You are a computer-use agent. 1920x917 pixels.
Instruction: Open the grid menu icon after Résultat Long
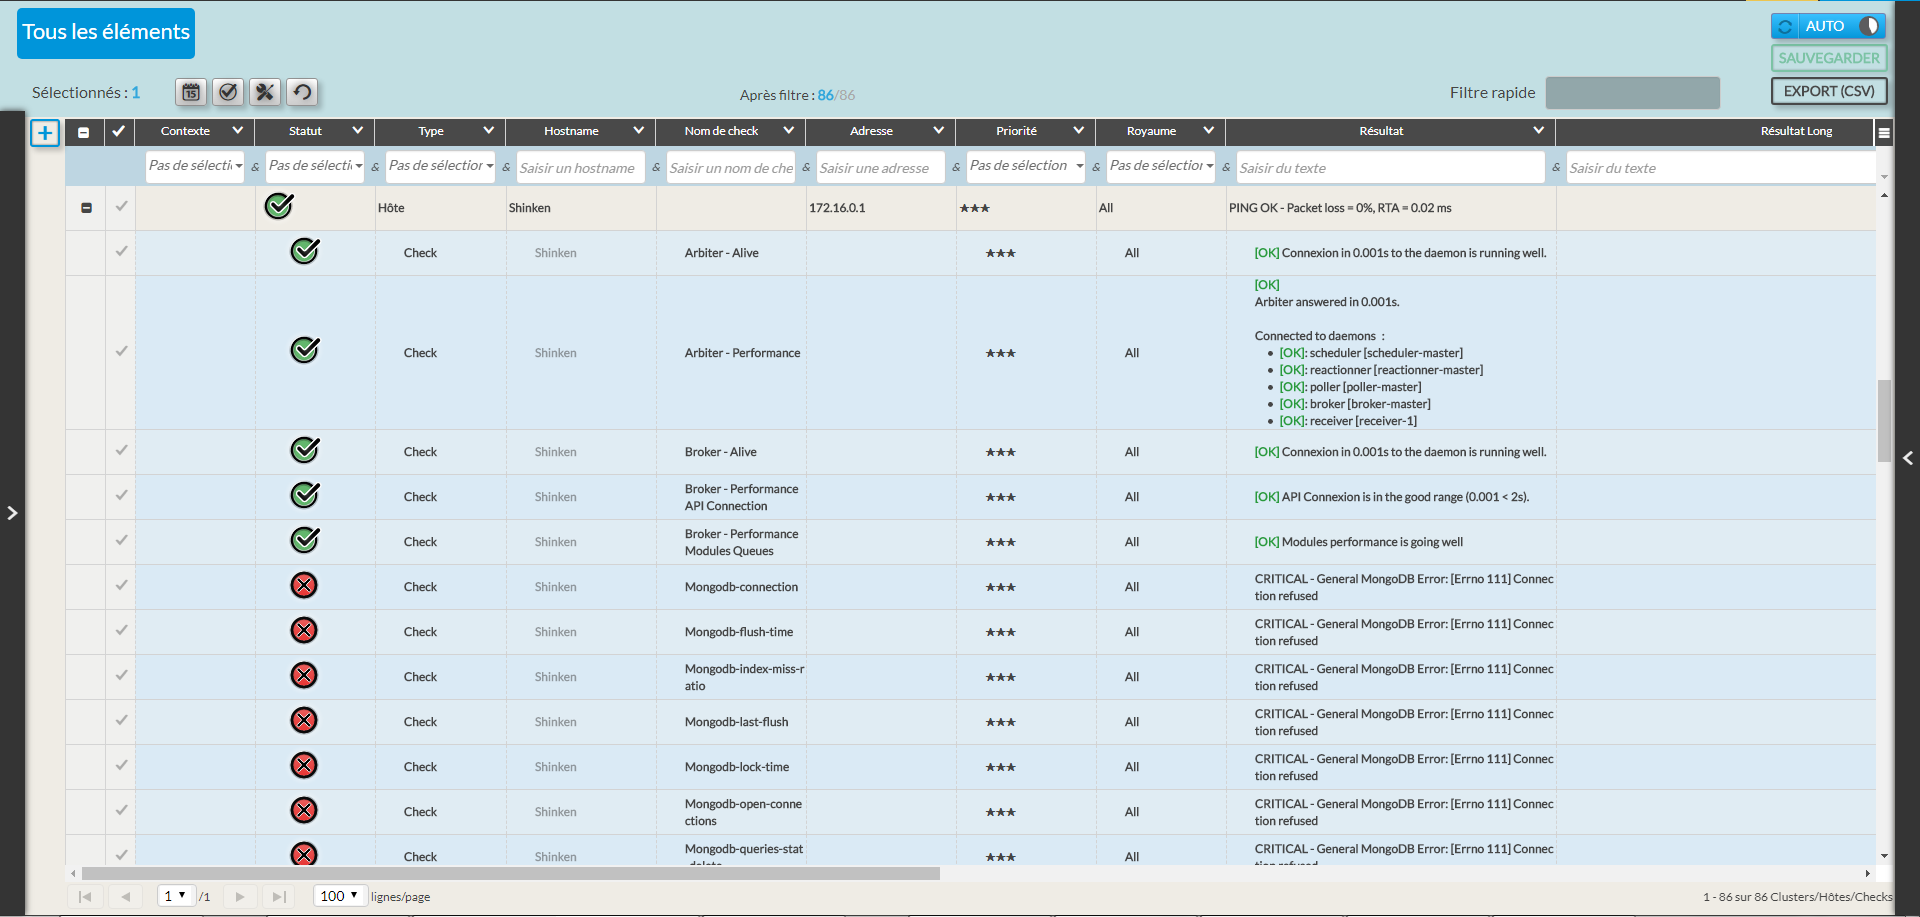tap(1884, 132)
